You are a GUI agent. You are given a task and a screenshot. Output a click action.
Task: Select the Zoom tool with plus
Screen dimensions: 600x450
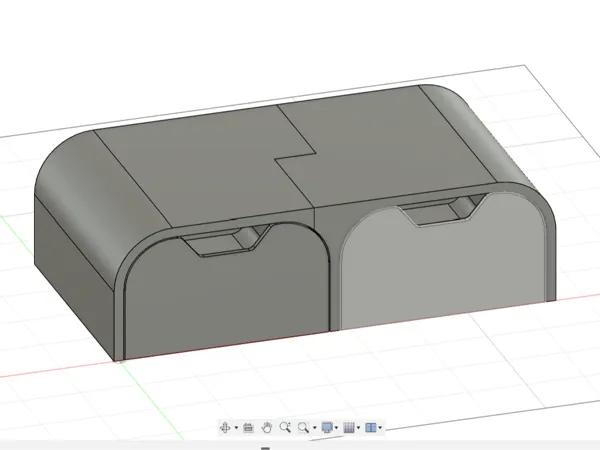pos(285,427)
